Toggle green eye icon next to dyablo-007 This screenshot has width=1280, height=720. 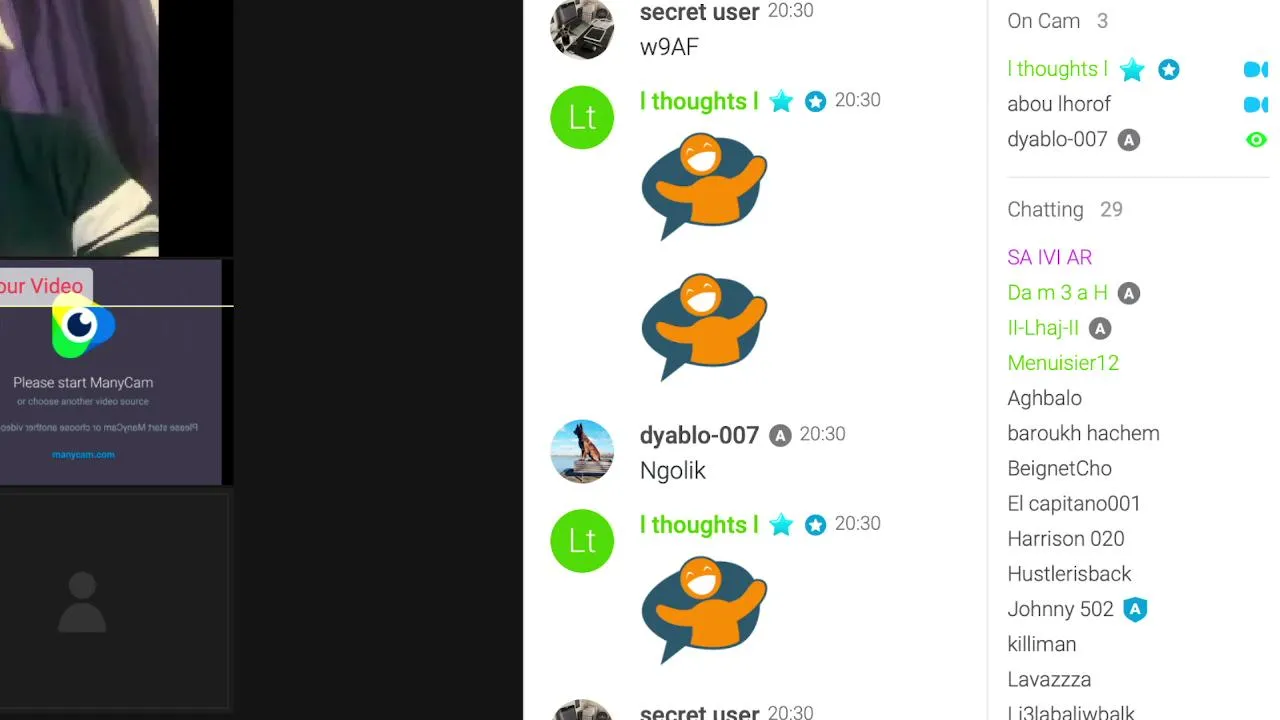1257,140
